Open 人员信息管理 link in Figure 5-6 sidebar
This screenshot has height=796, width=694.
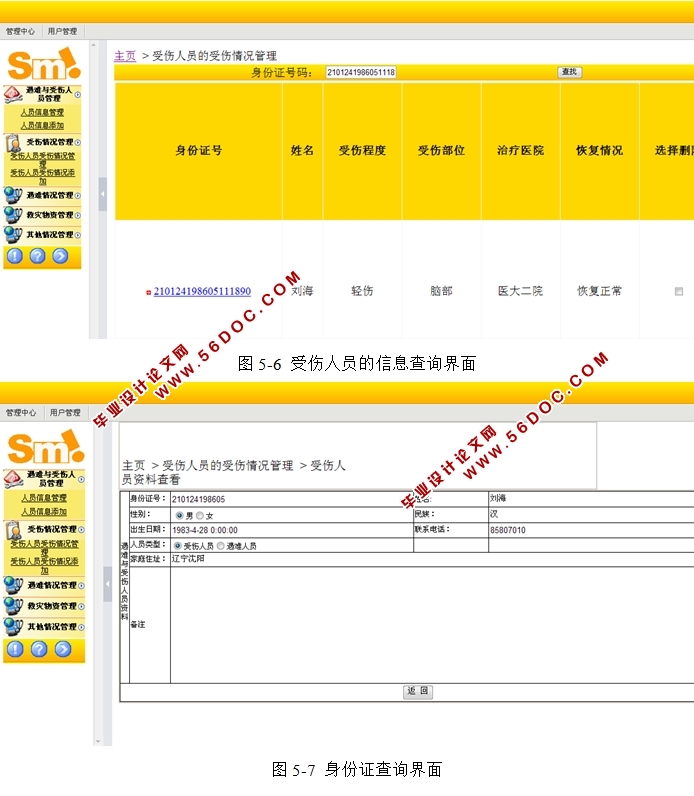[x=42, y=112]
